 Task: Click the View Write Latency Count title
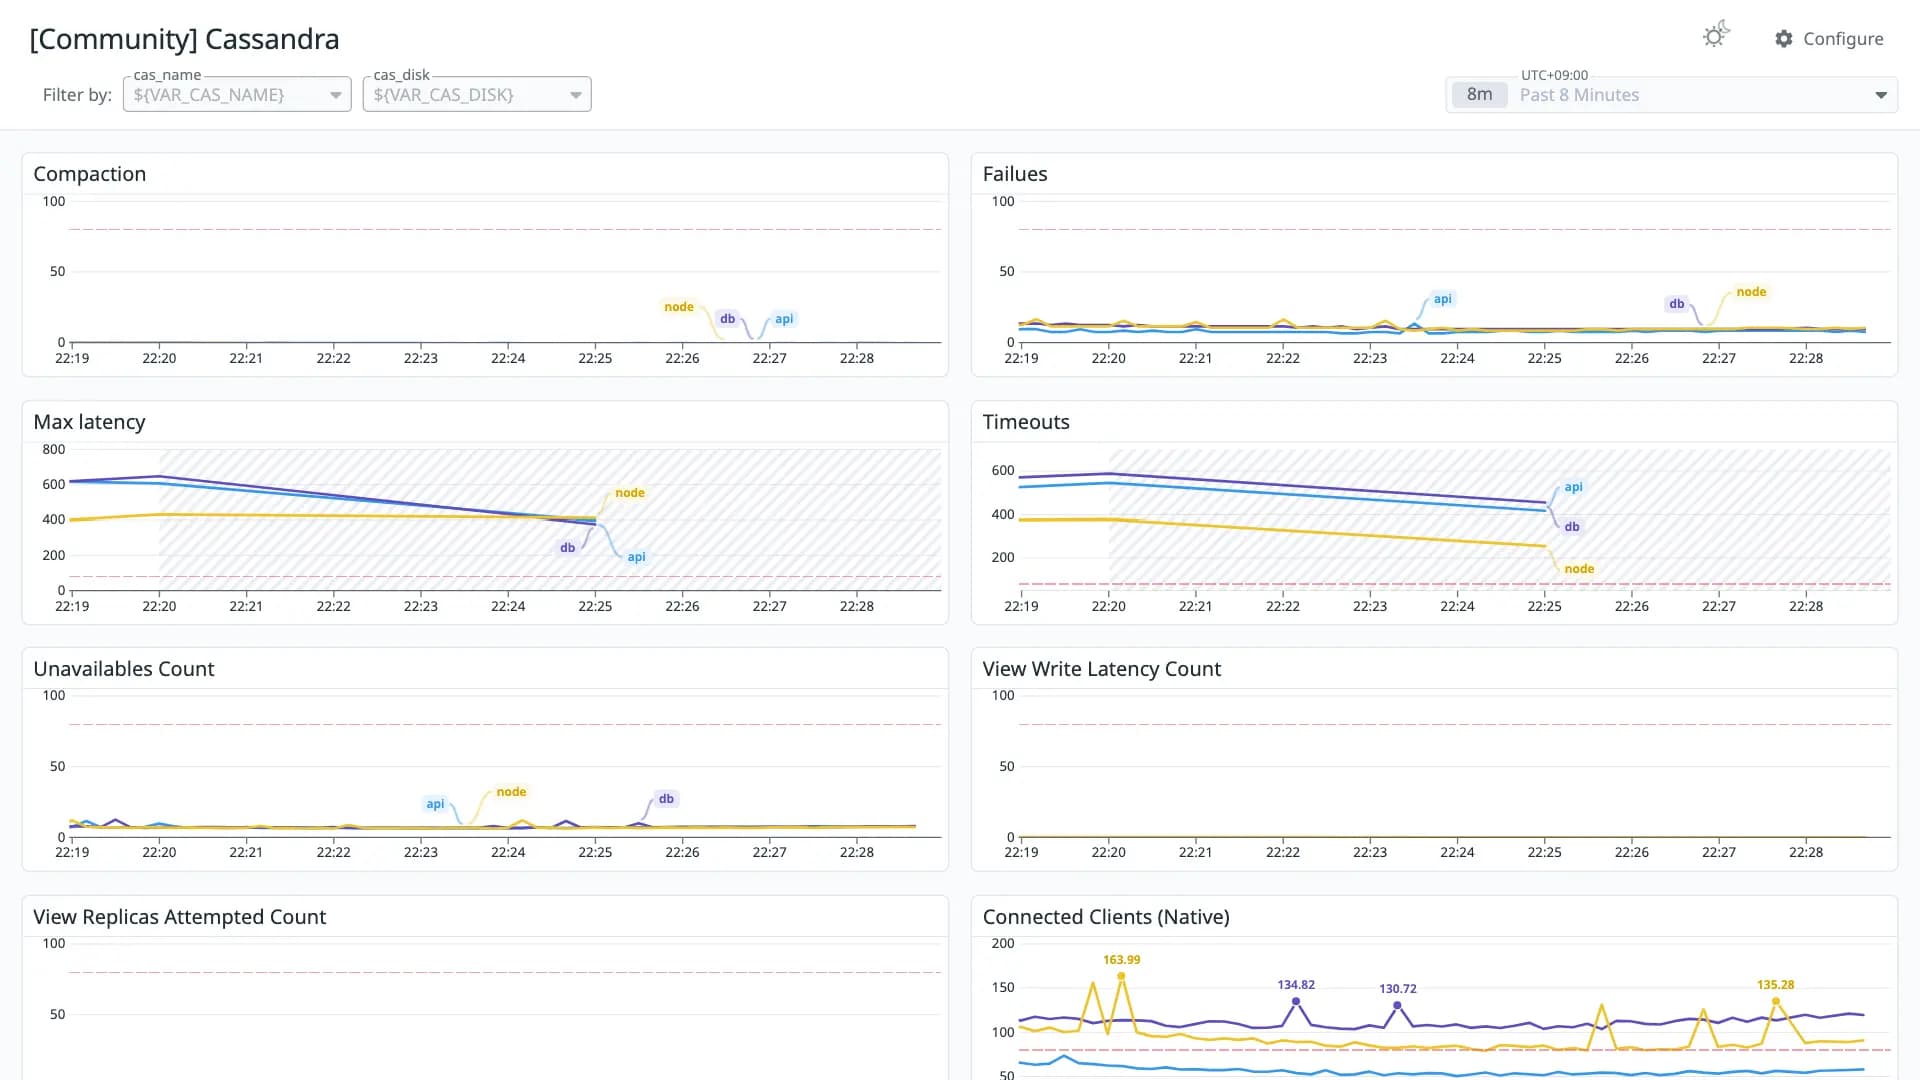(1102, 669)
